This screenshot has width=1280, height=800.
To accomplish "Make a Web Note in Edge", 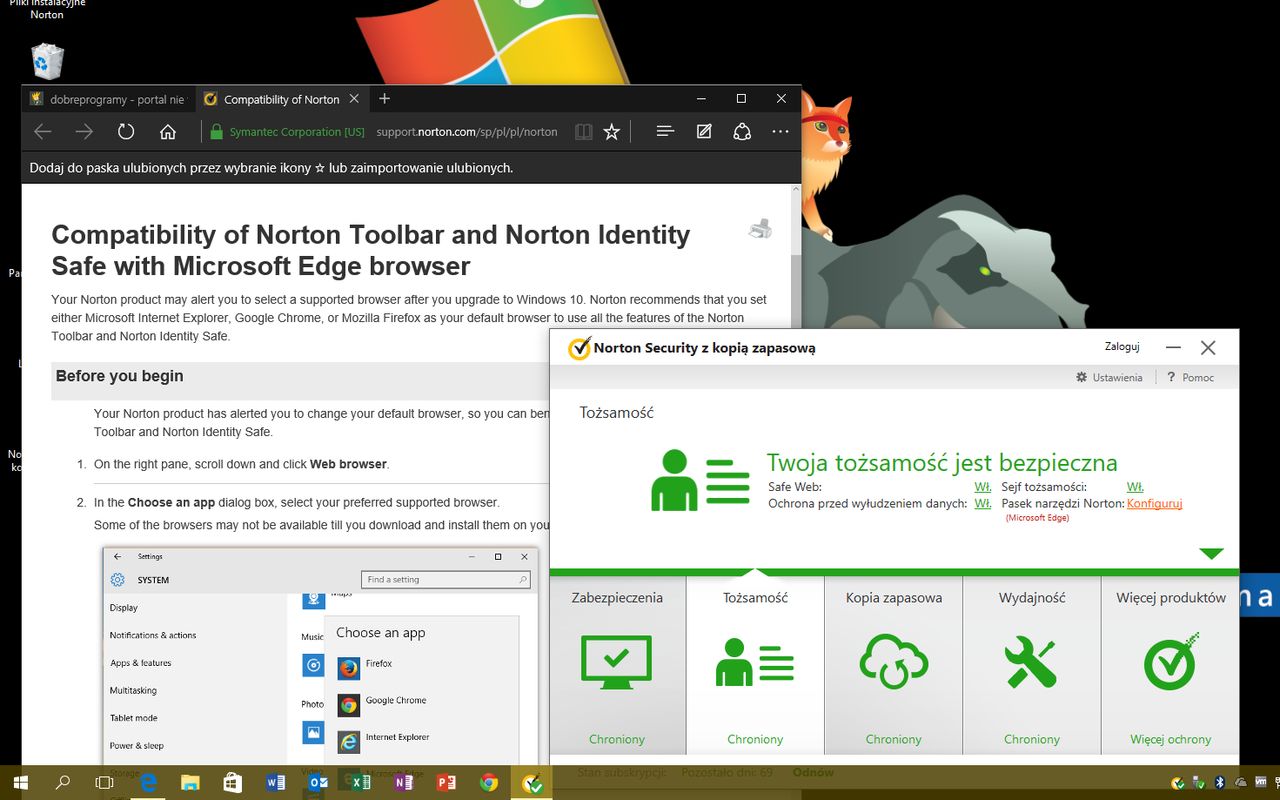I will (x=704, y=131).
